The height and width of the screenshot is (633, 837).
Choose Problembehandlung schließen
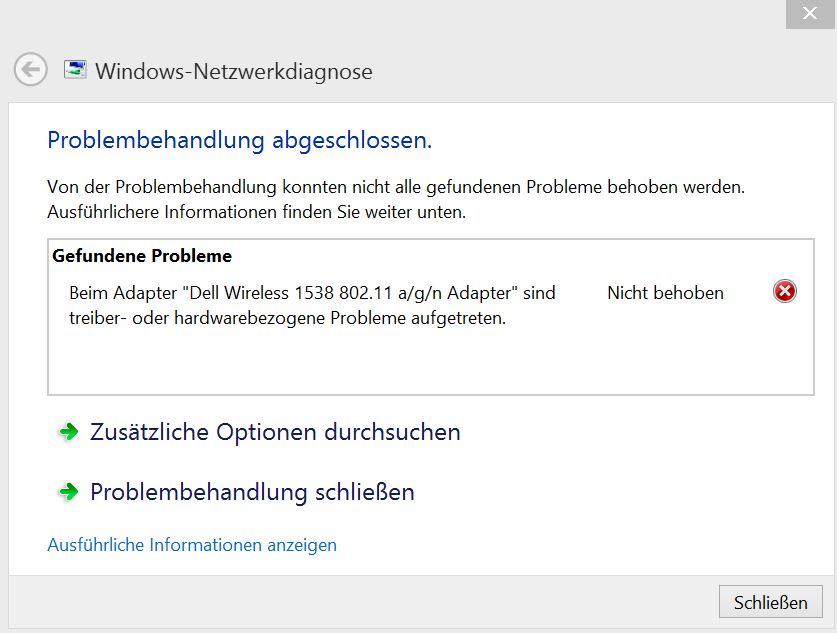coord(252,492)
